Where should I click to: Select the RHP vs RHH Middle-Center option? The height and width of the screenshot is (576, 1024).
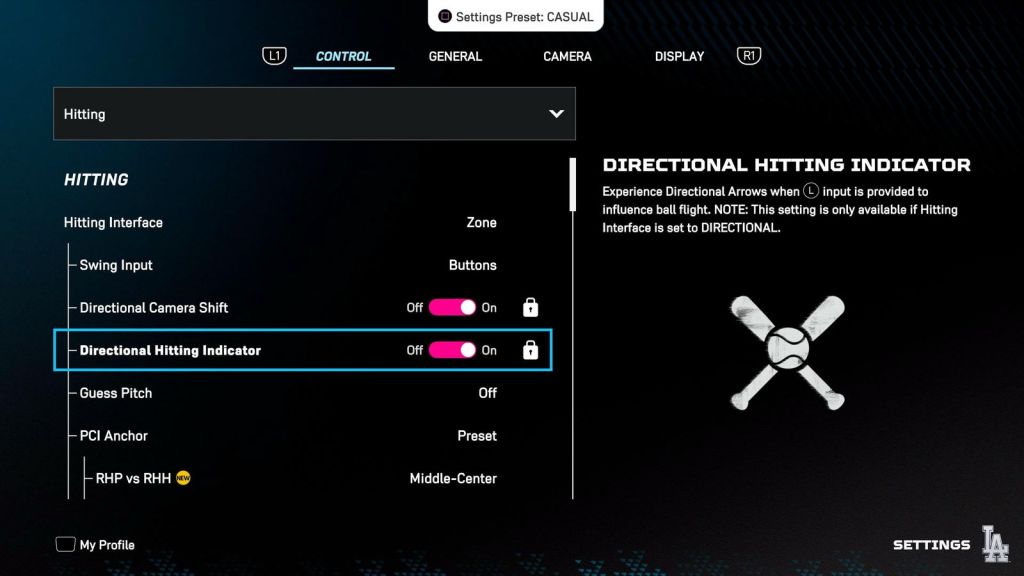pos(453,478)
